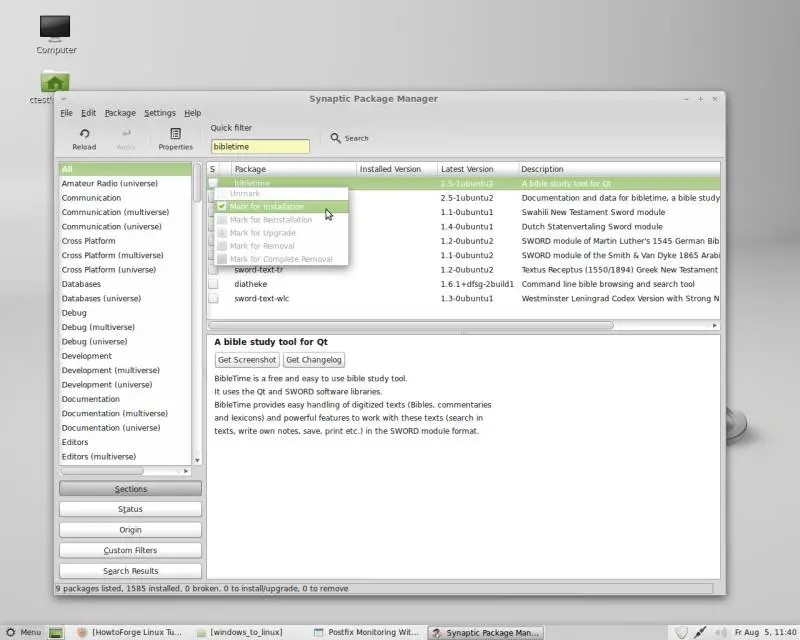Image resolution: width=800 pixels, height=640 pixels.
Task: Select the Debug (multiverse) section
Action: click(125, 327)
